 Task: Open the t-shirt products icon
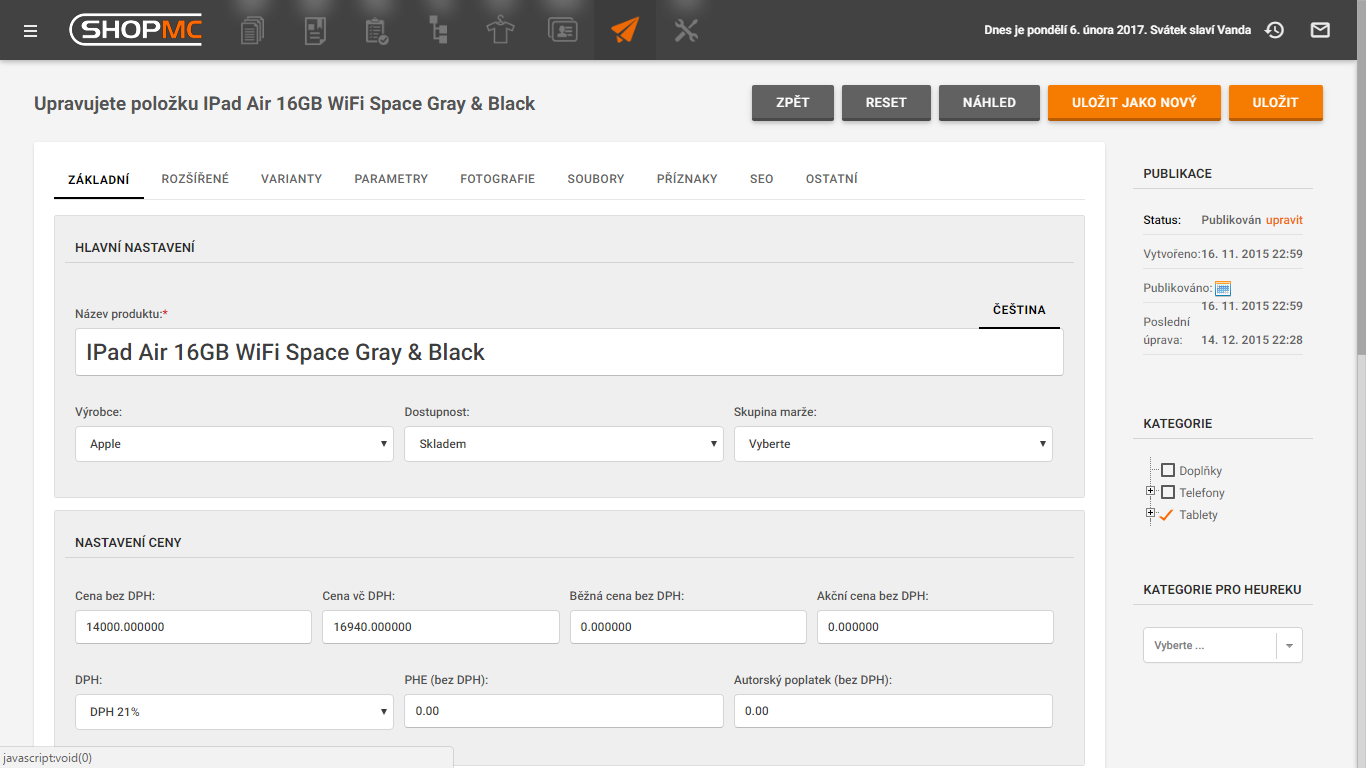tap(500, 31)
